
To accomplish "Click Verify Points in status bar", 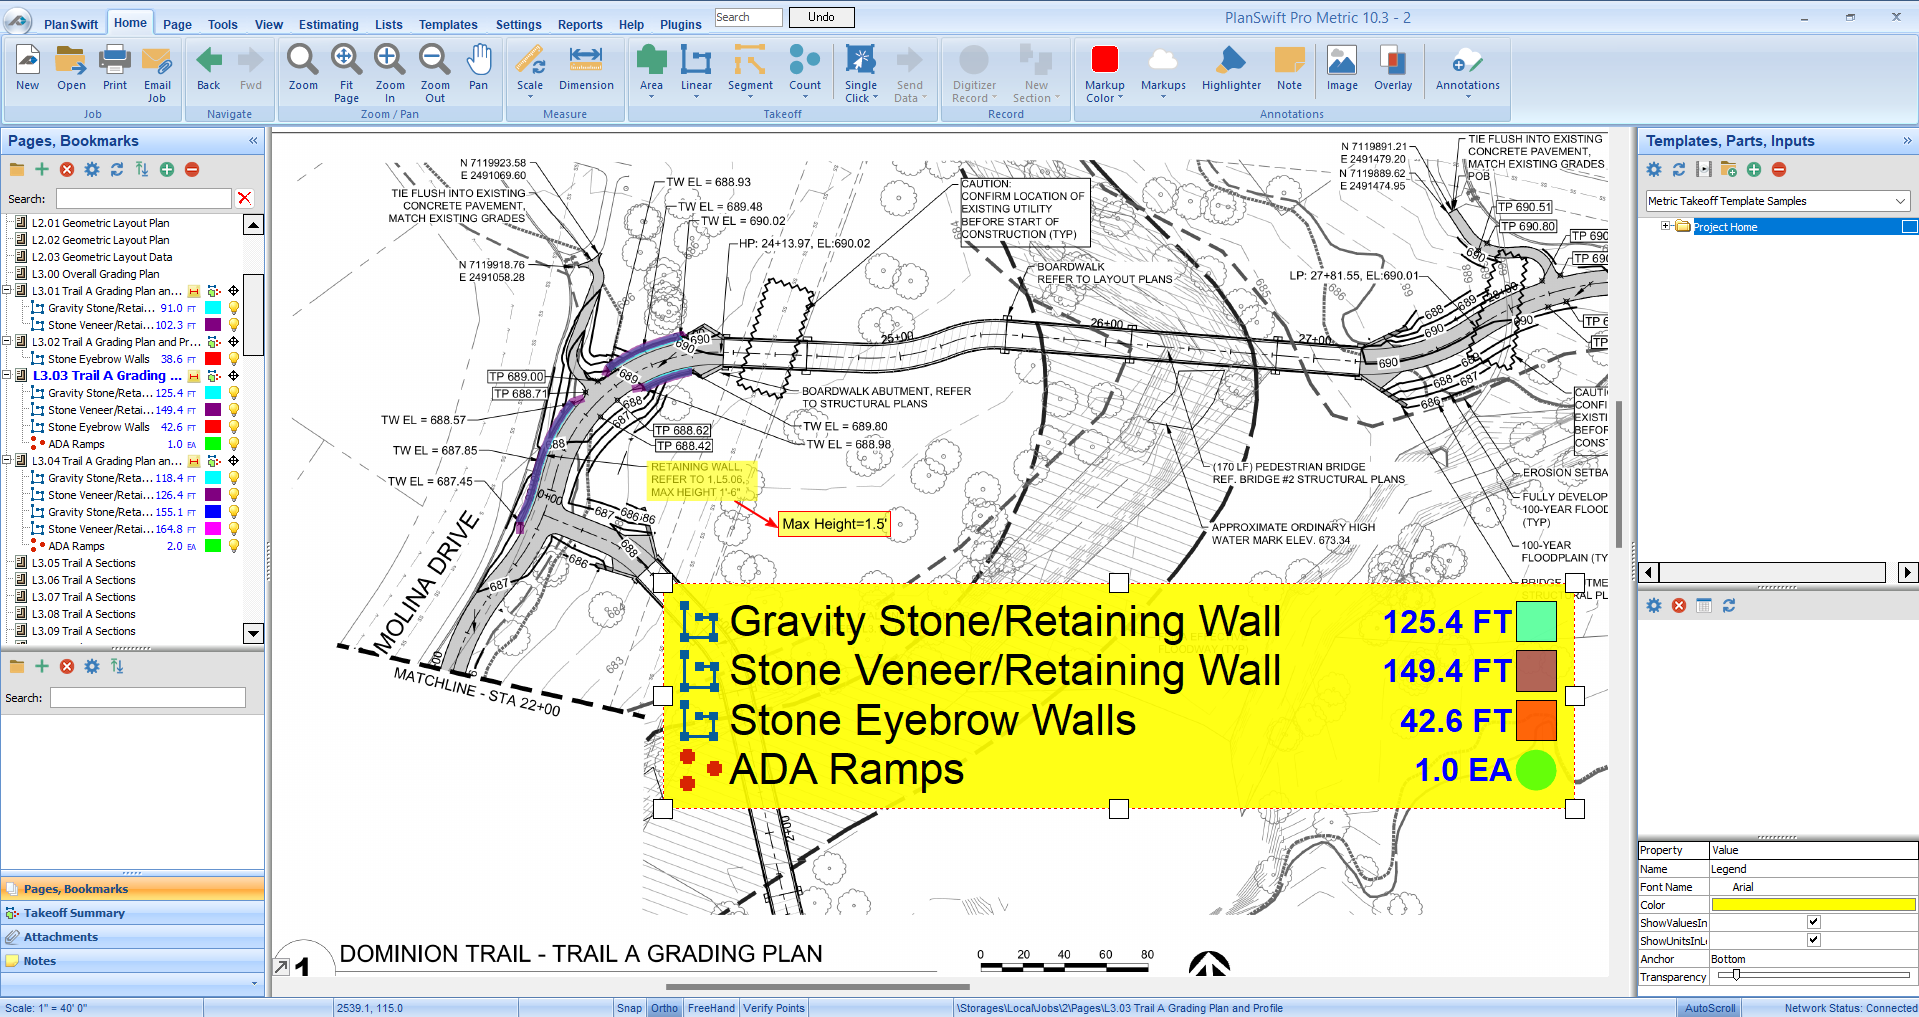I will [x=773, y=1008].
